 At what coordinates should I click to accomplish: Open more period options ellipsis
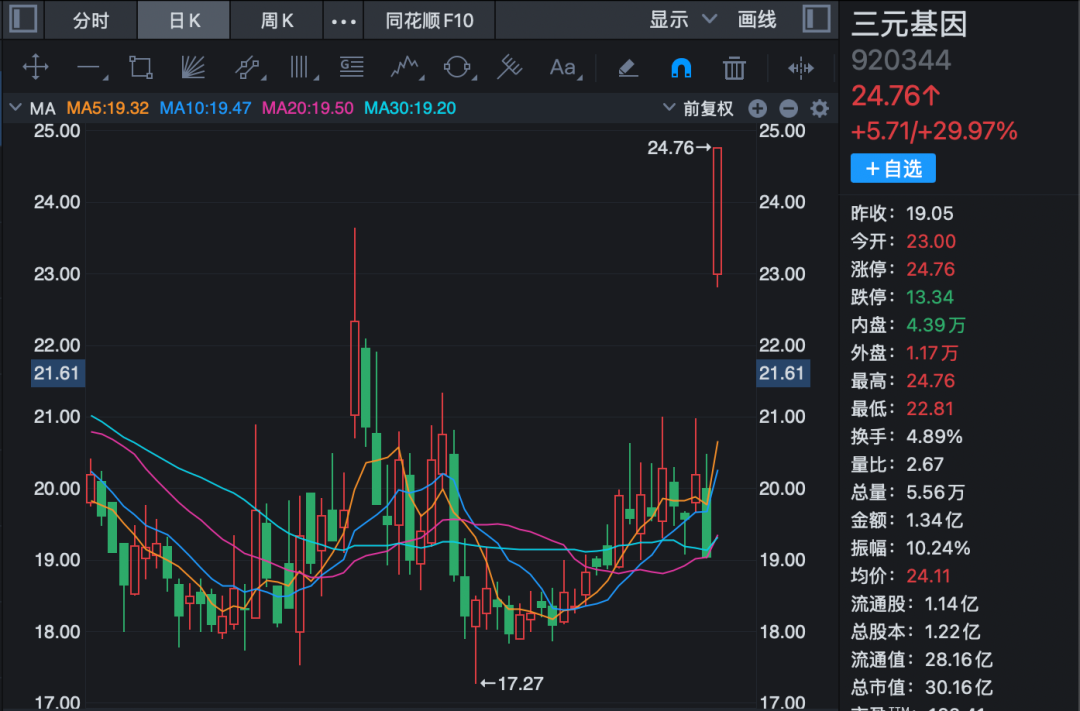pyautogui.click(x=344, y=21)
